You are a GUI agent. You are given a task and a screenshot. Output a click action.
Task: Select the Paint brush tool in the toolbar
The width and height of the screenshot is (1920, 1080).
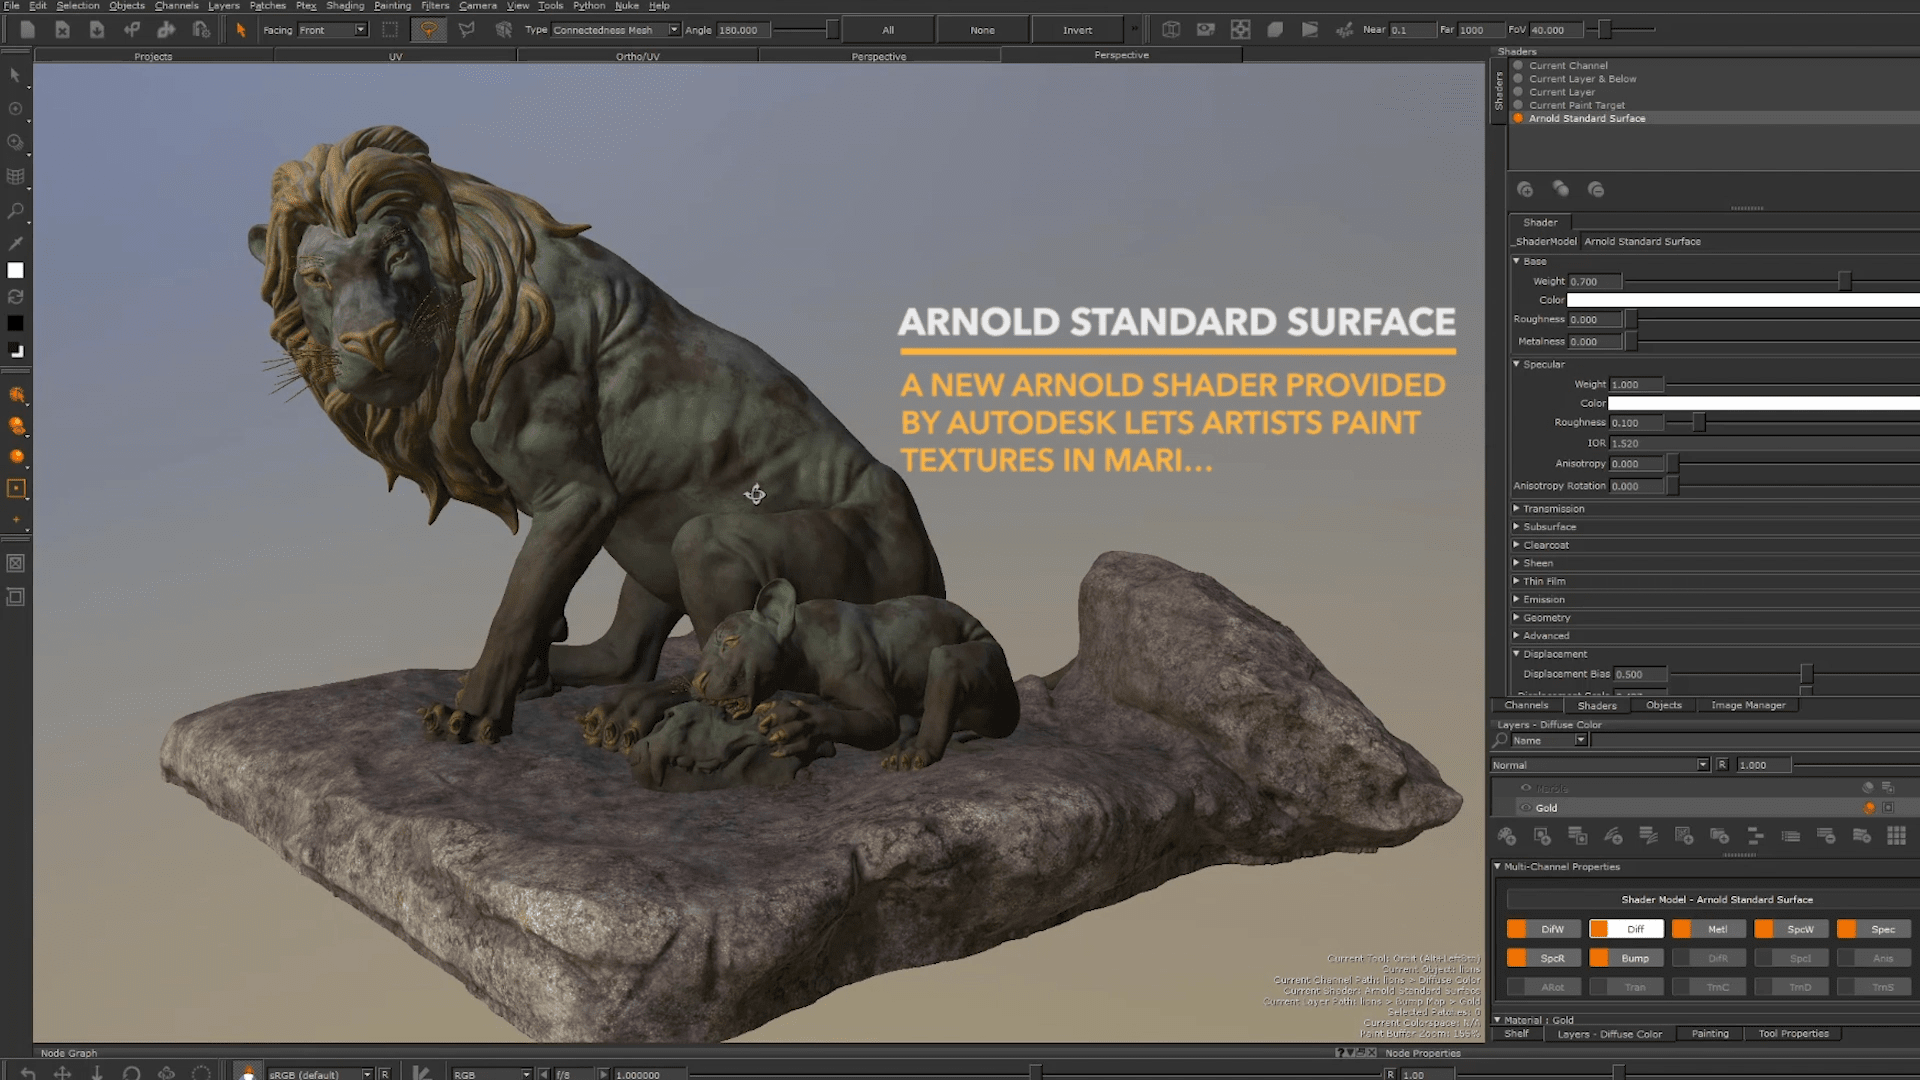[17, 396]
